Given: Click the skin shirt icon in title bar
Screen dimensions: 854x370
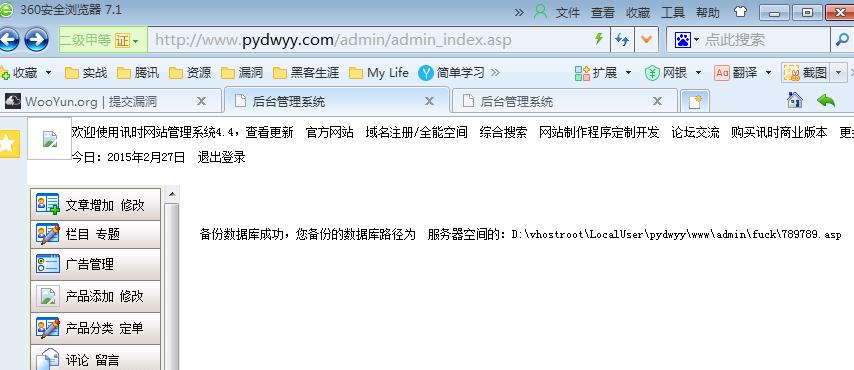Looking at the screenshot, I should pos(740,12).
